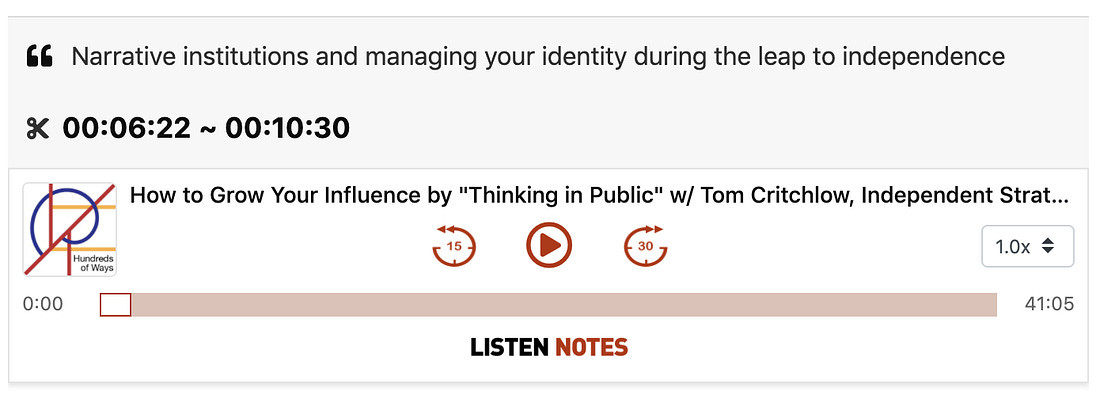1100x399 pixels.
Task: Seek to the middle of the audio progress bar
Action: (549, 305)
